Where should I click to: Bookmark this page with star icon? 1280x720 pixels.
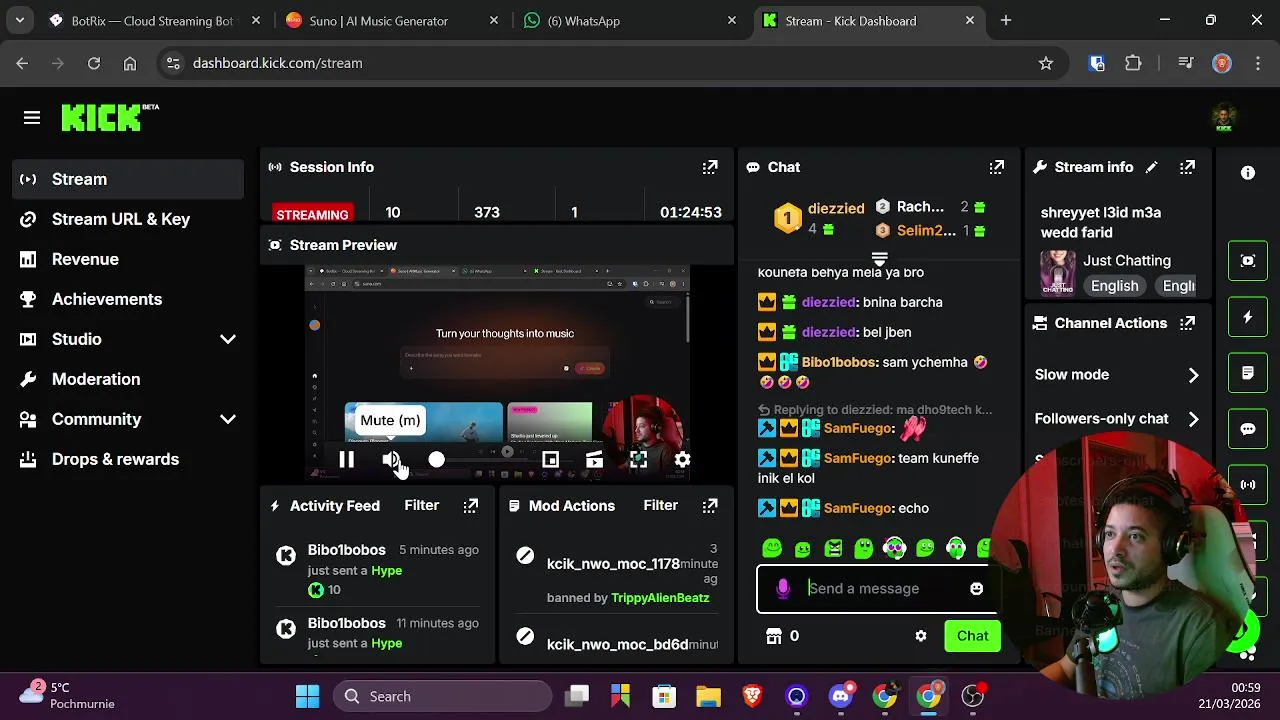pyautogui.click(x=1046, y=63)
